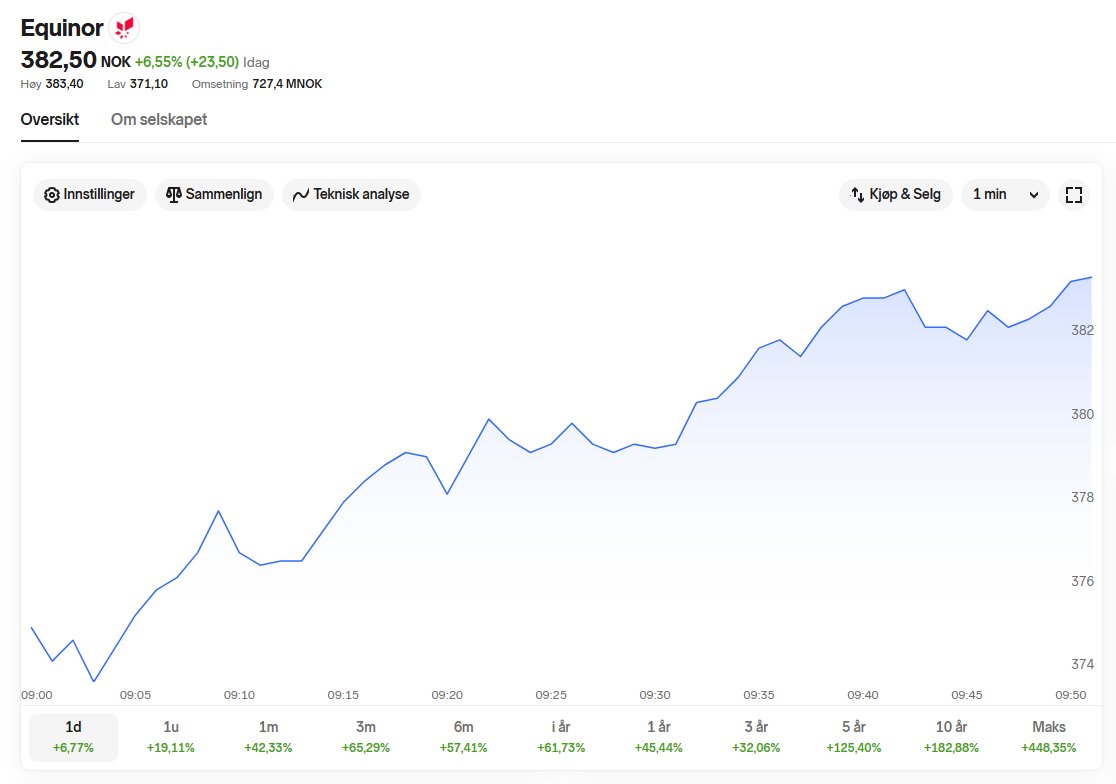Select the 6m time range
1116x784 pixels.
[463, 737]
